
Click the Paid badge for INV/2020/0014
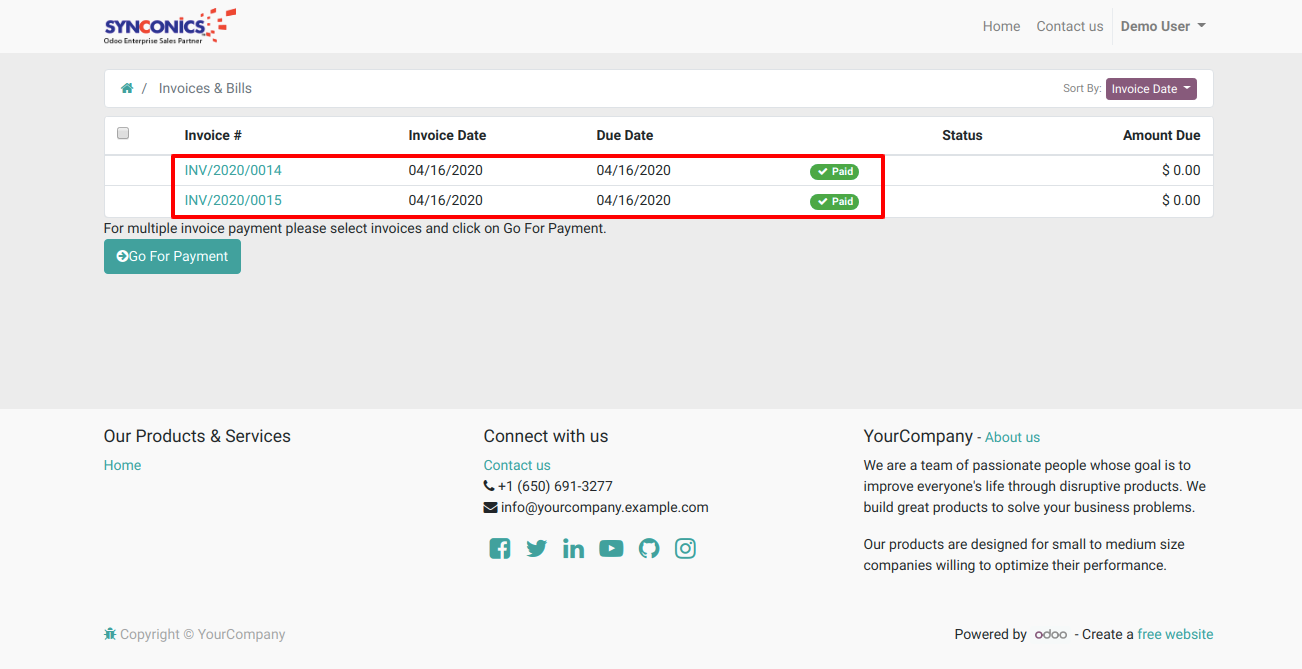pyautogui.click(x=834, y=171)
